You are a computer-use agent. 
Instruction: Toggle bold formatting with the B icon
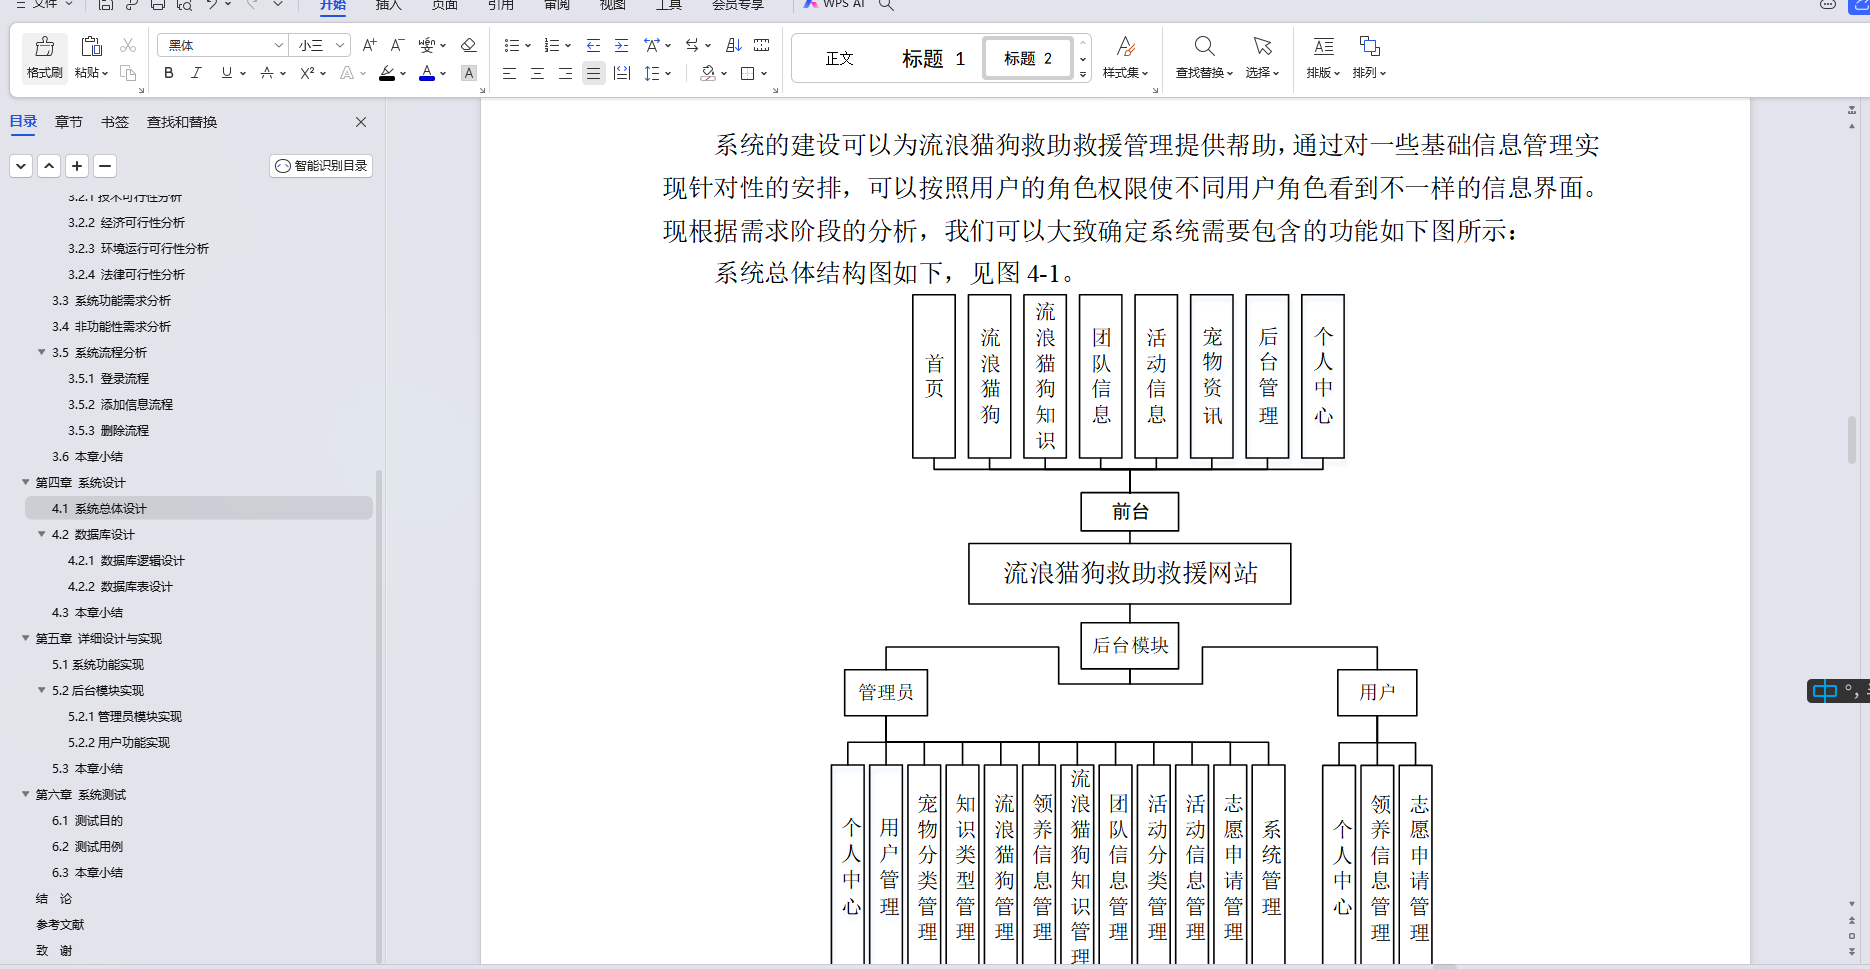point(168,73)
